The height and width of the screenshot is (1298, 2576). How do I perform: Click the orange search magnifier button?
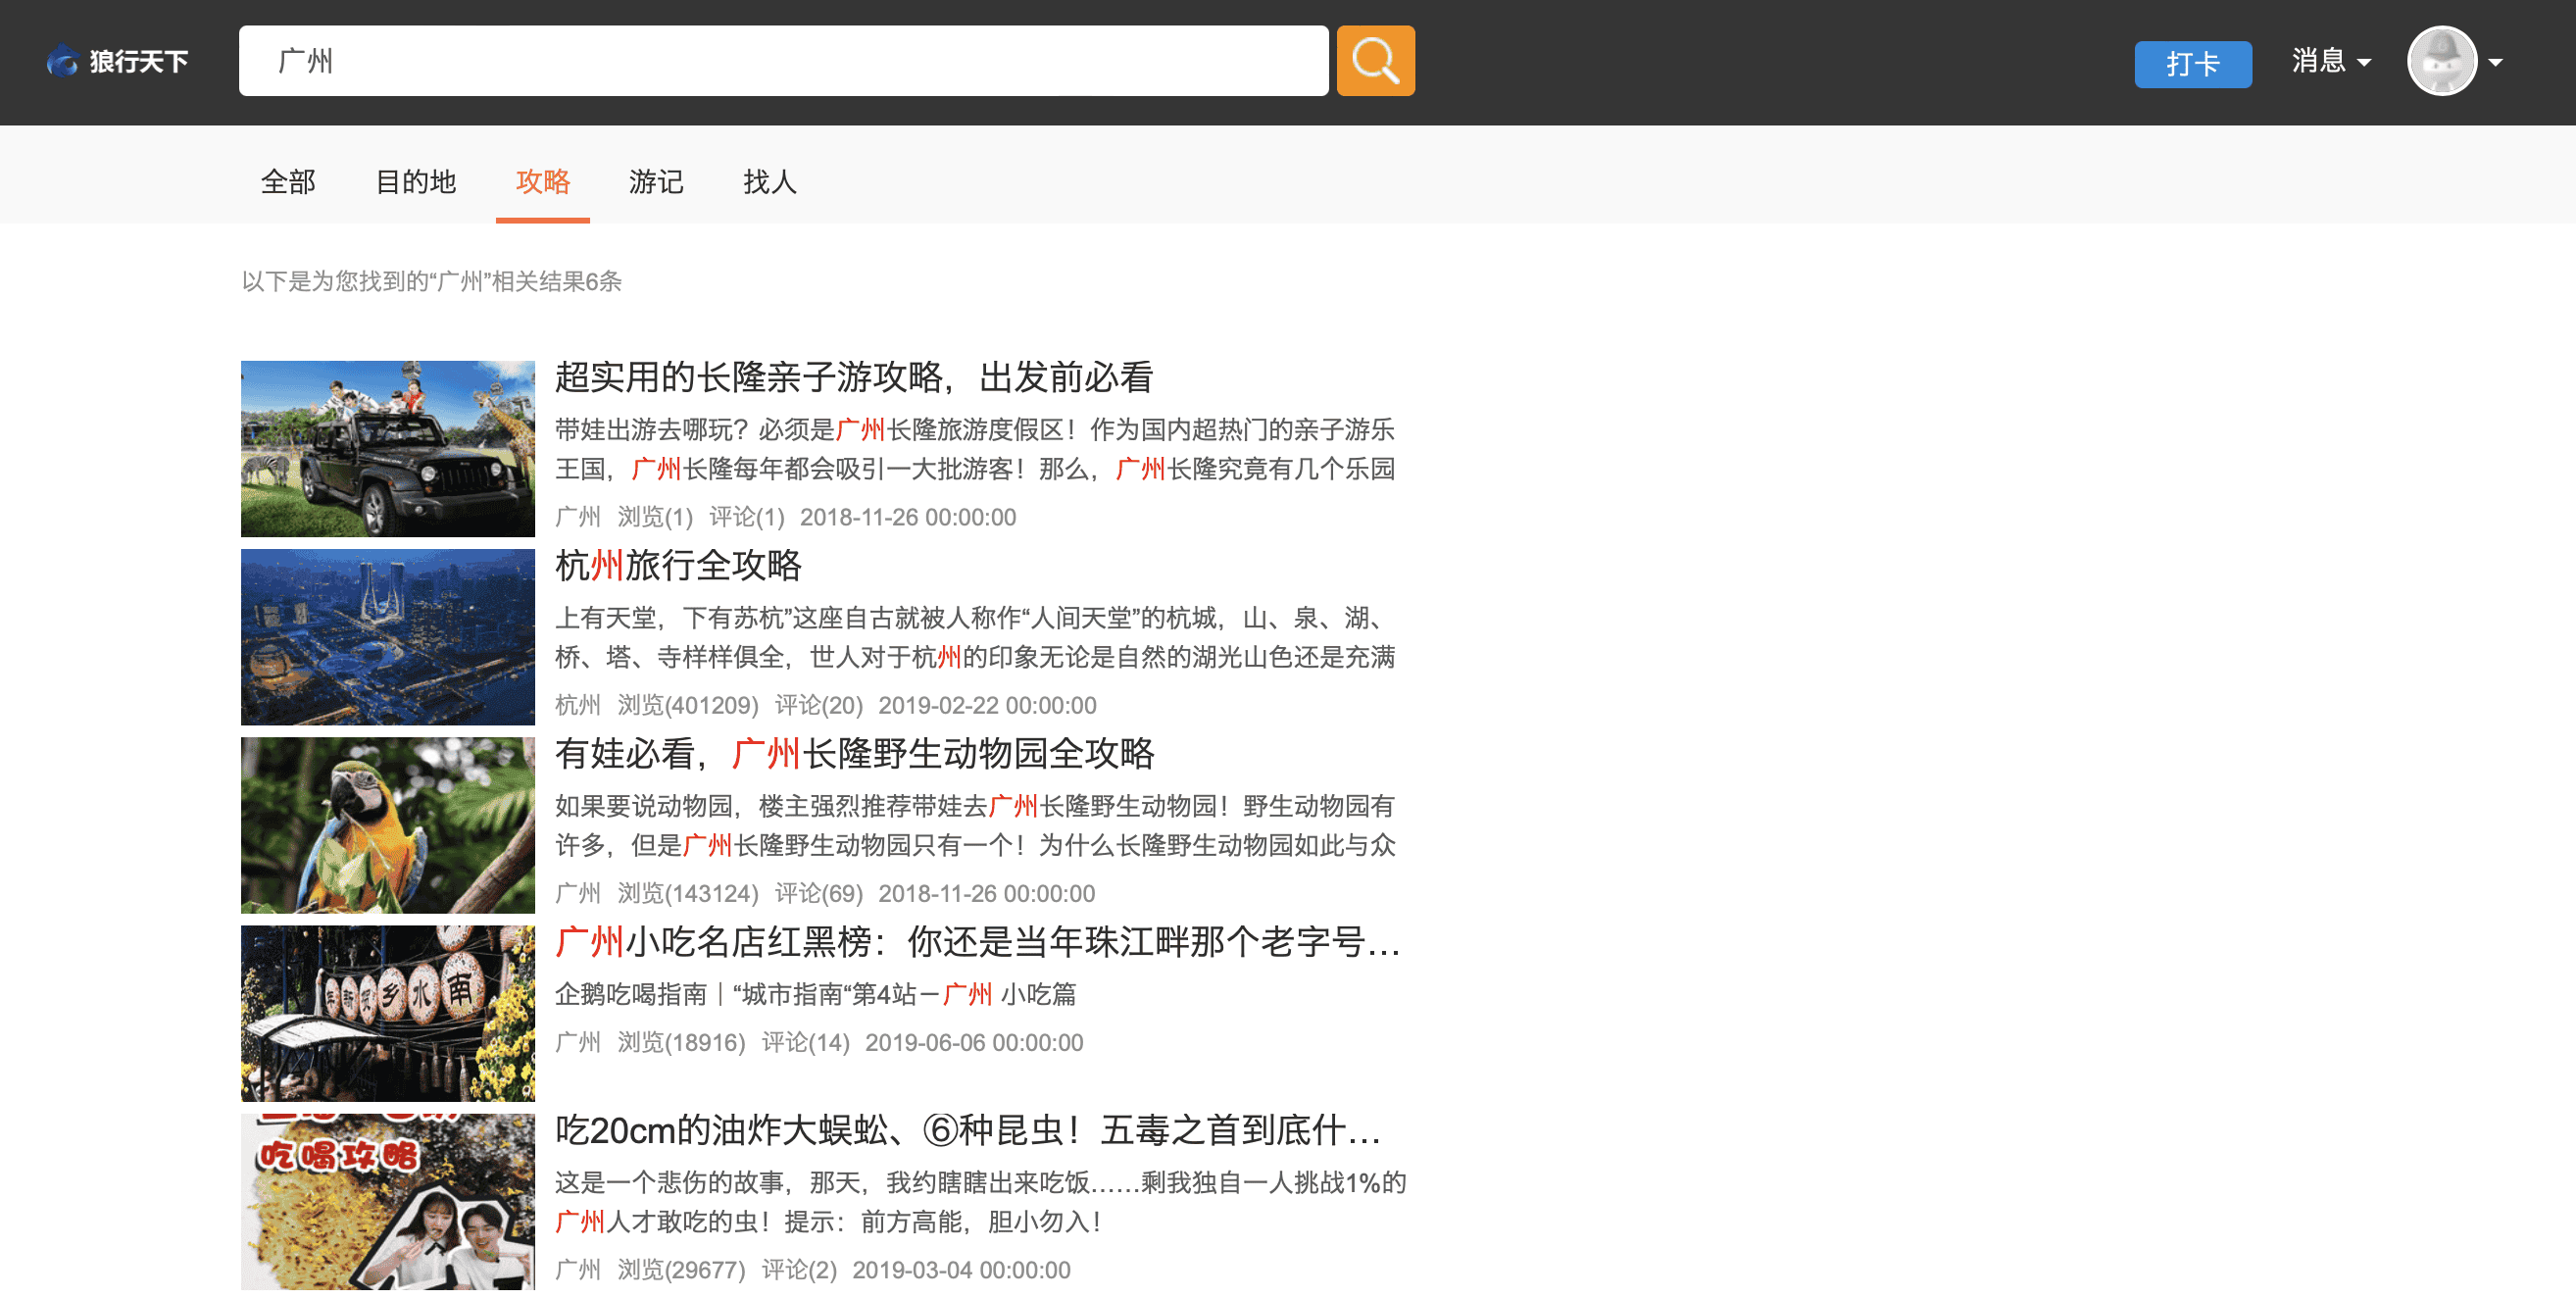tap(1374, 61)
